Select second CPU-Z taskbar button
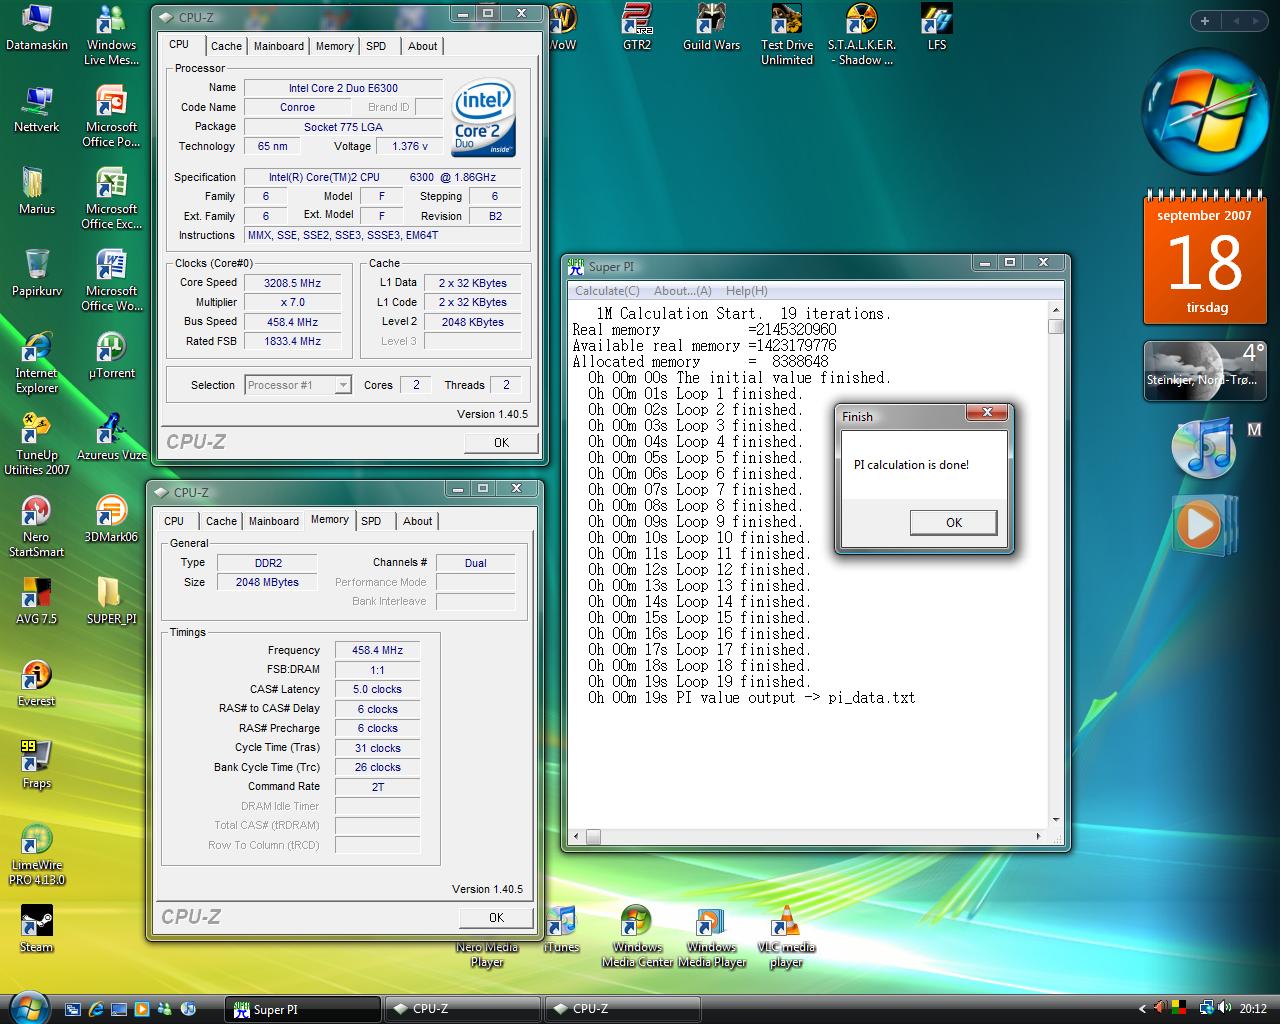The height and width of the screenshot is (1024, 1280). [623, 1009]
